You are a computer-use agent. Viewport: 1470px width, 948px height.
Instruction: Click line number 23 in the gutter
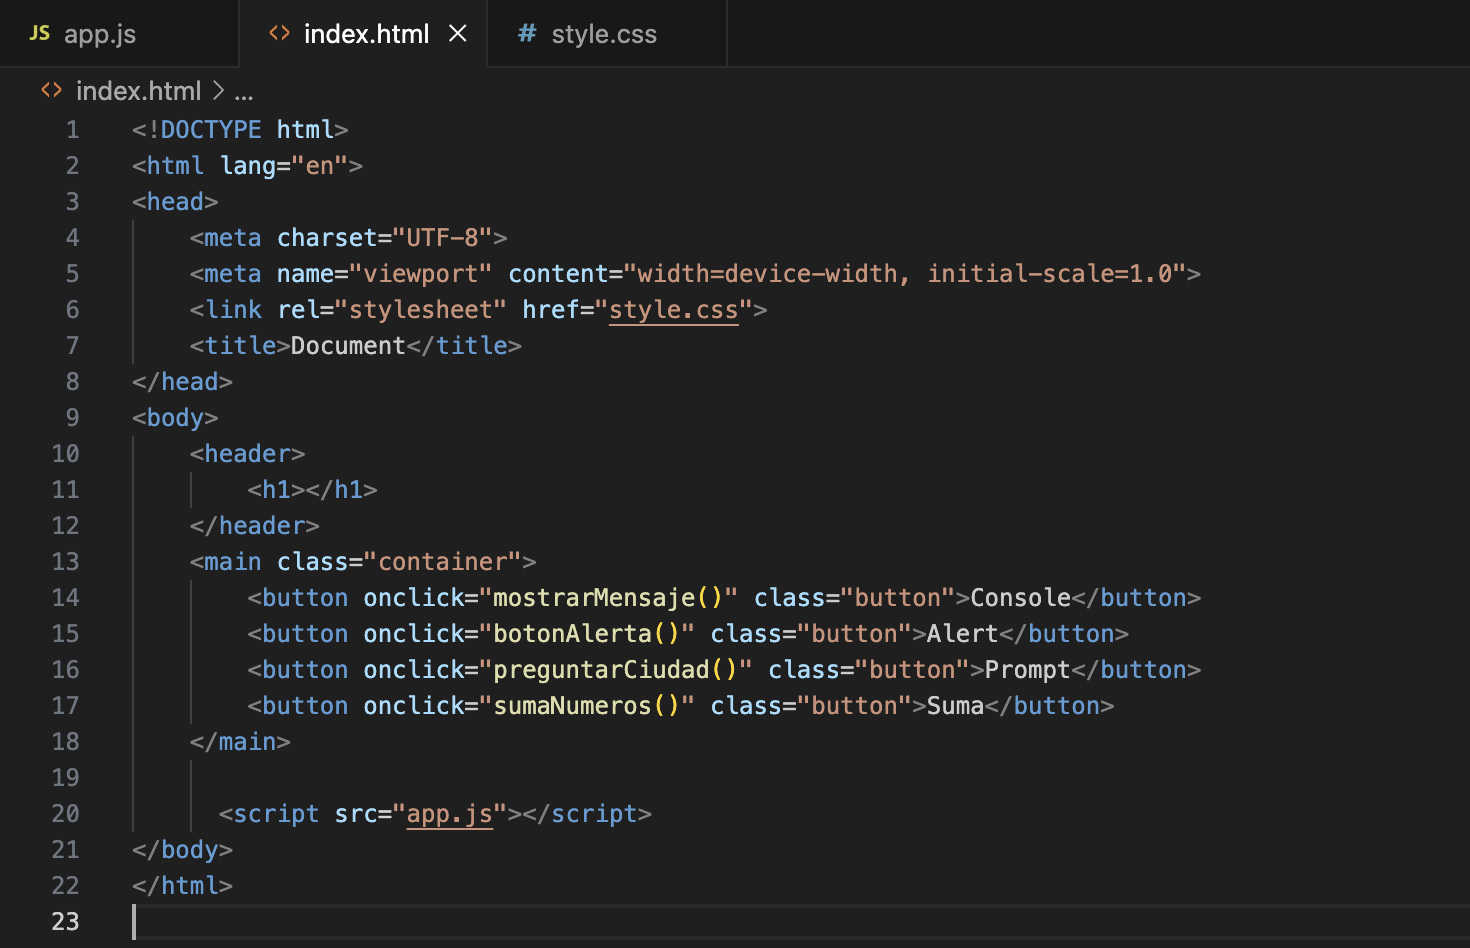(x=65, y=922)
